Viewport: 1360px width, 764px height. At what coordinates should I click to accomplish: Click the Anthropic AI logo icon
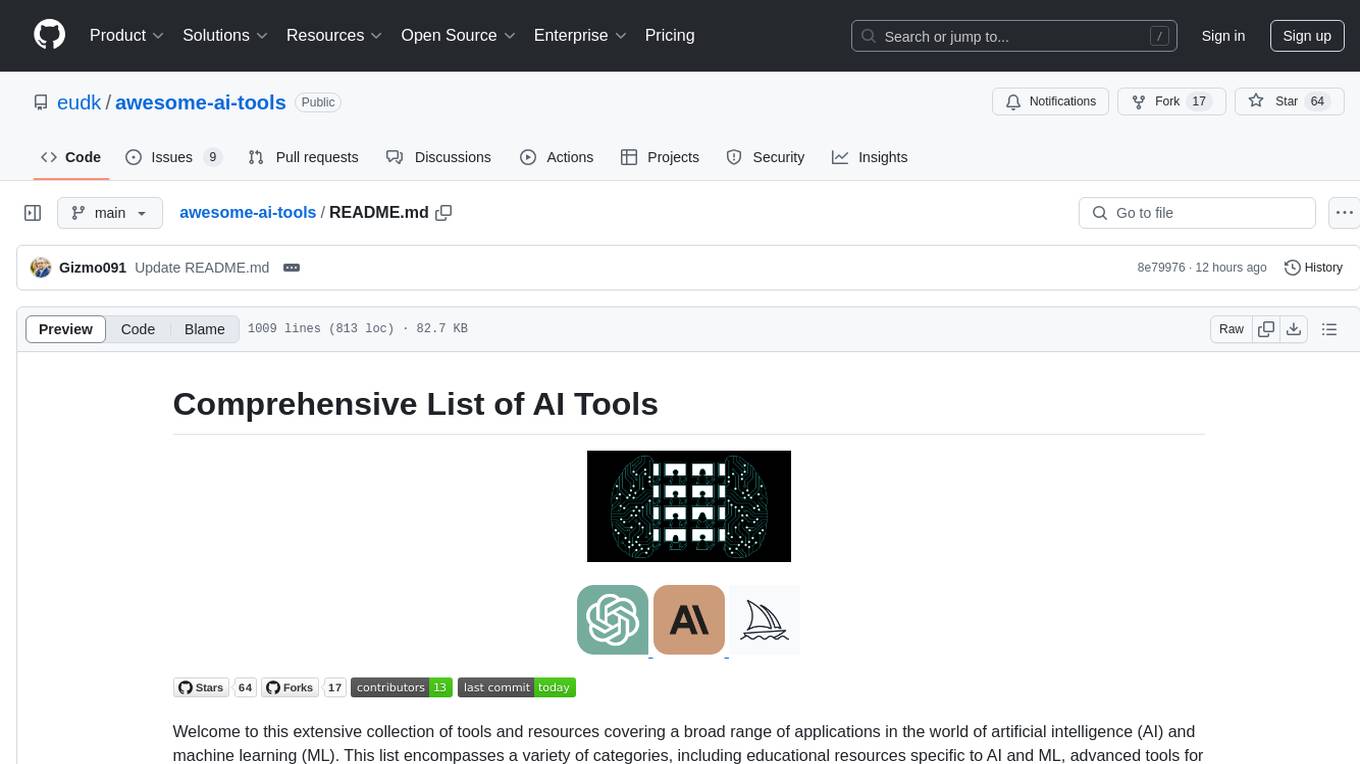pyautogui.click(x=689, y=620)
